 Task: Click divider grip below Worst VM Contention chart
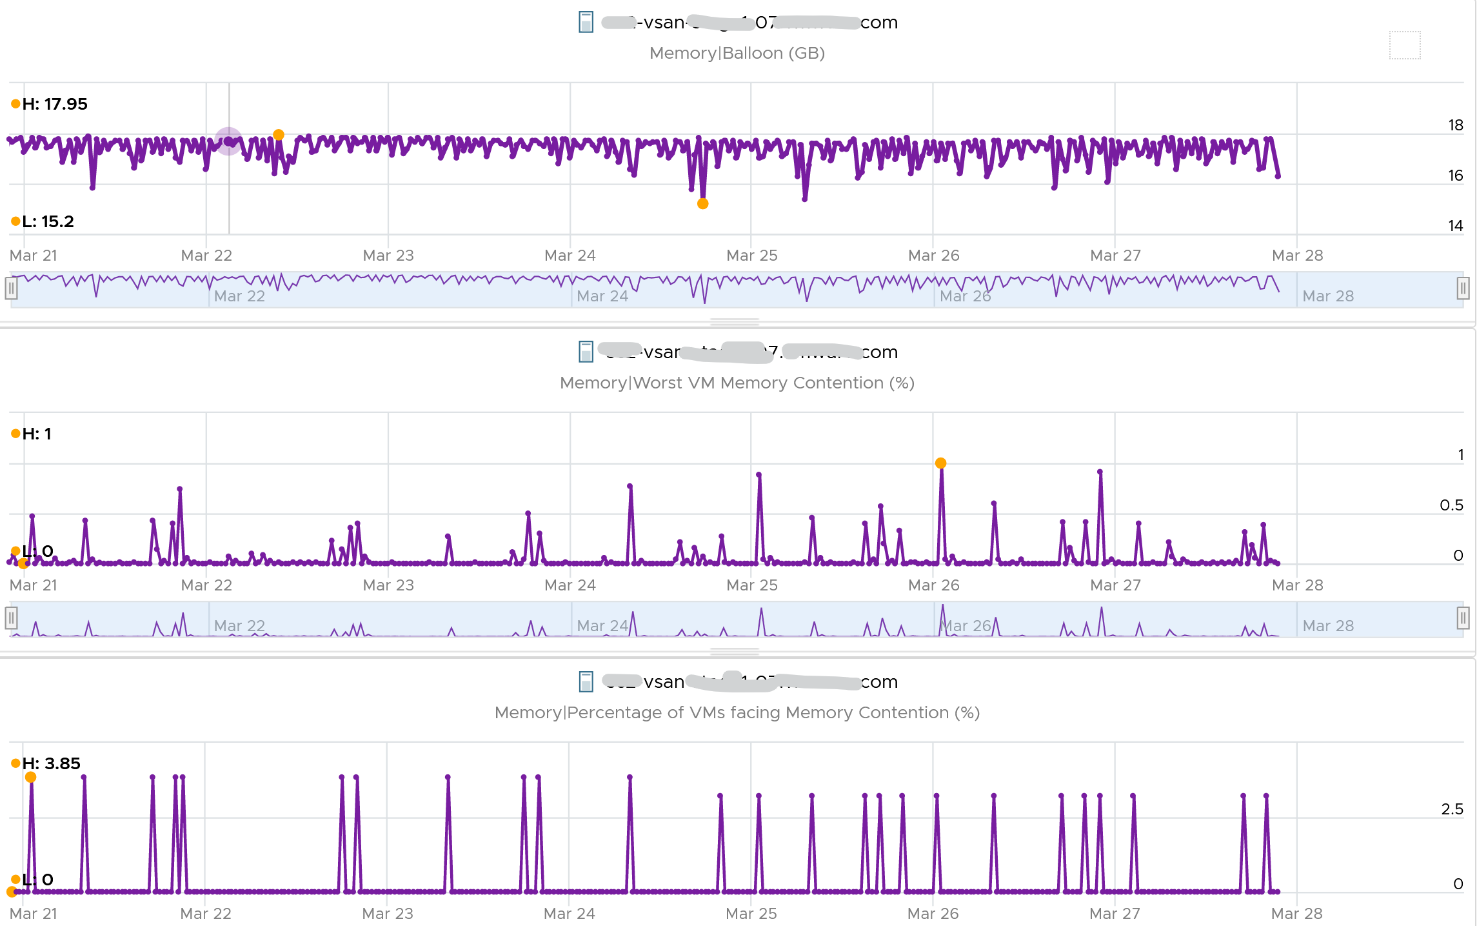pos(735,652)
